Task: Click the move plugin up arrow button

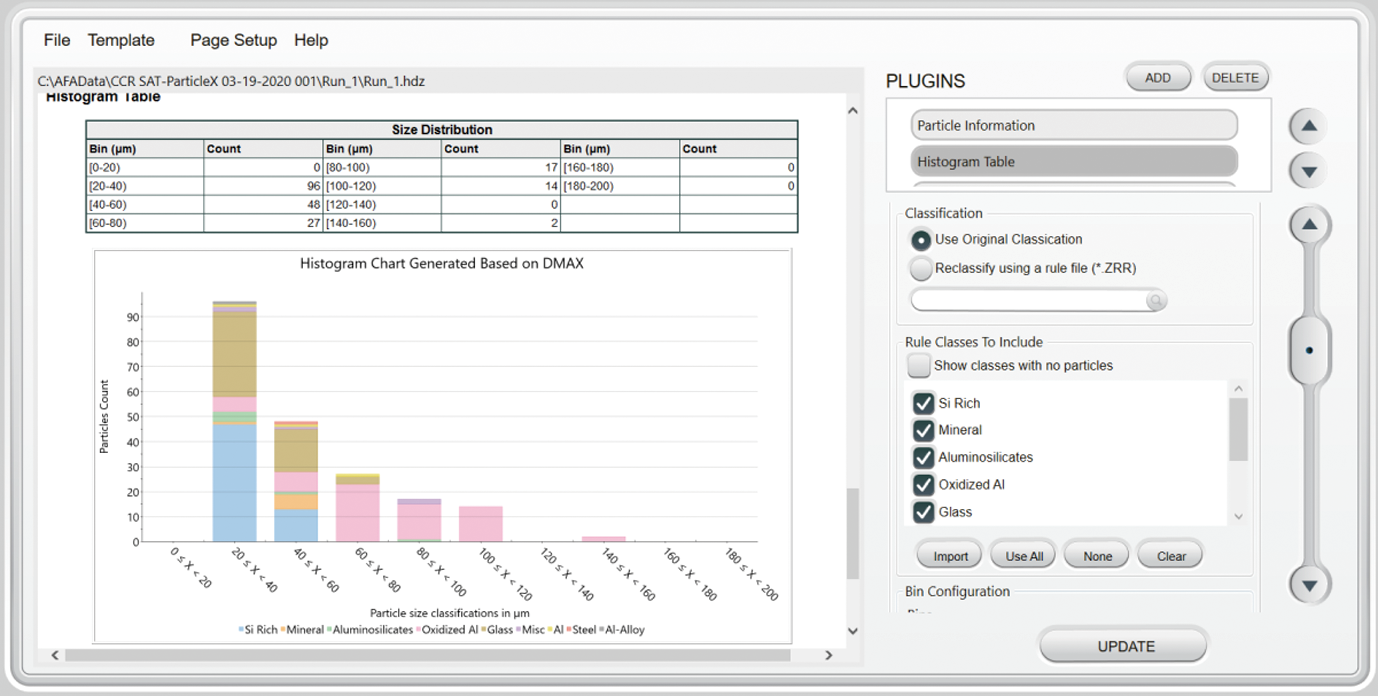Action: click(1308, 127)
